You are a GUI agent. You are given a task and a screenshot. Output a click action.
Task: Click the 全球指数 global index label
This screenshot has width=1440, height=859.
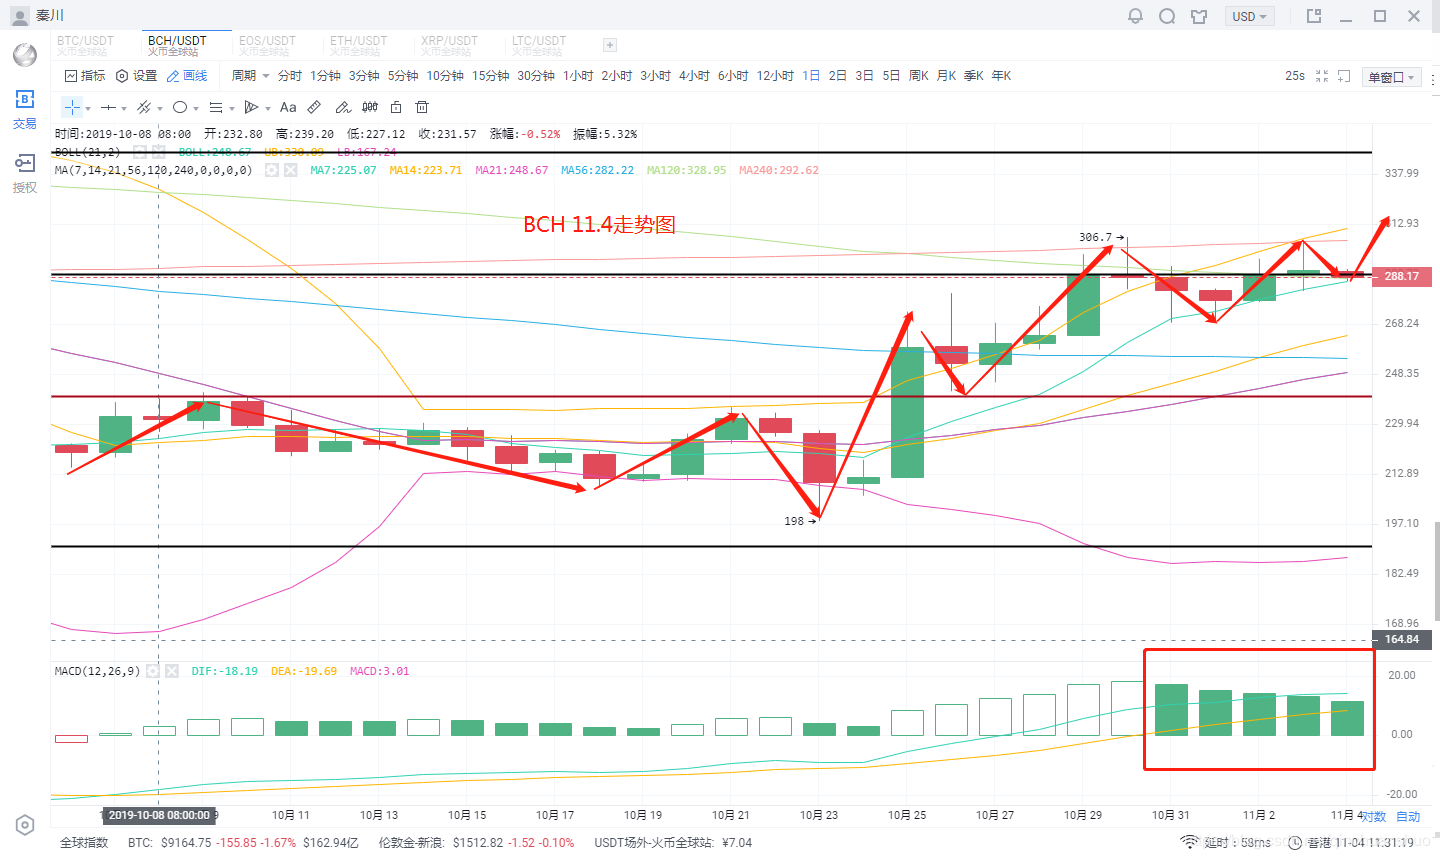(x=84, y=843)
